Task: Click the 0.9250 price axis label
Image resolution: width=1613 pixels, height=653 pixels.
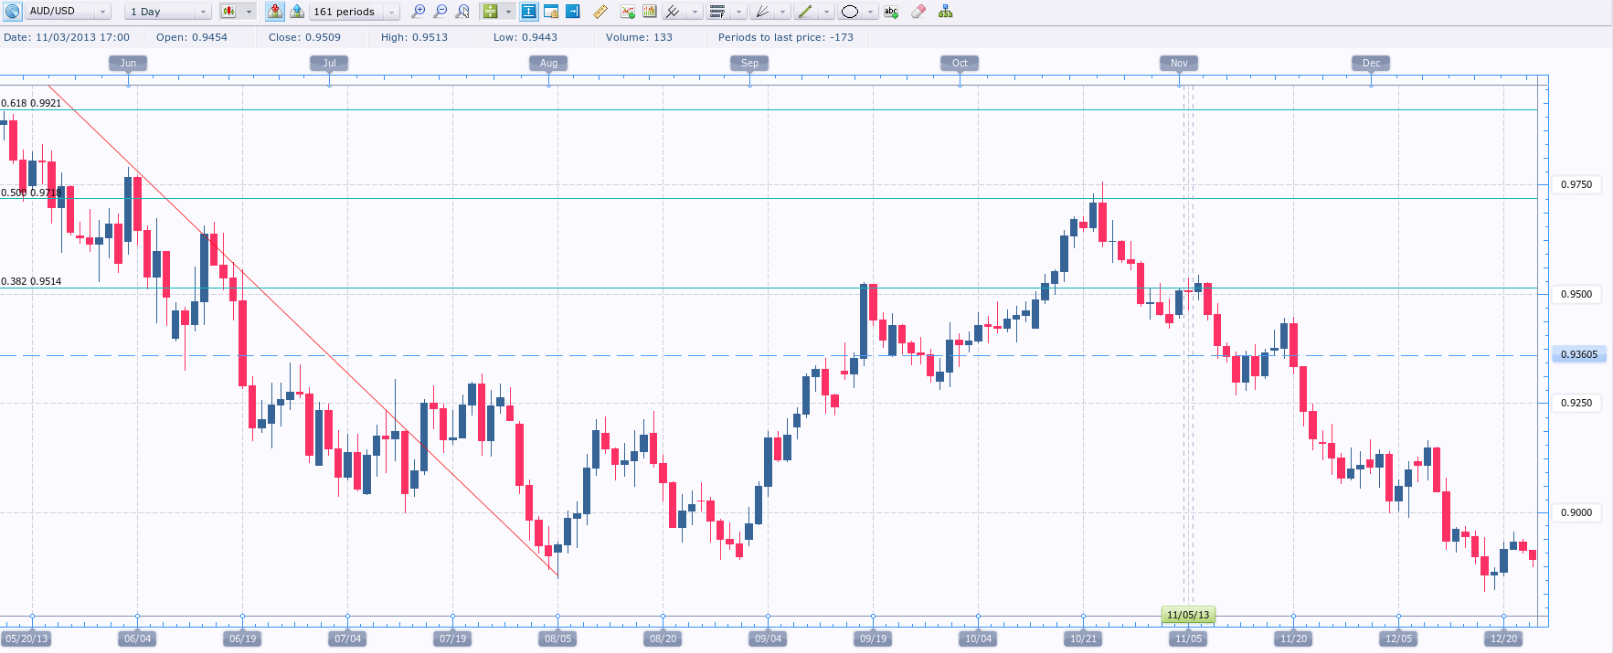Action: 1577,403
